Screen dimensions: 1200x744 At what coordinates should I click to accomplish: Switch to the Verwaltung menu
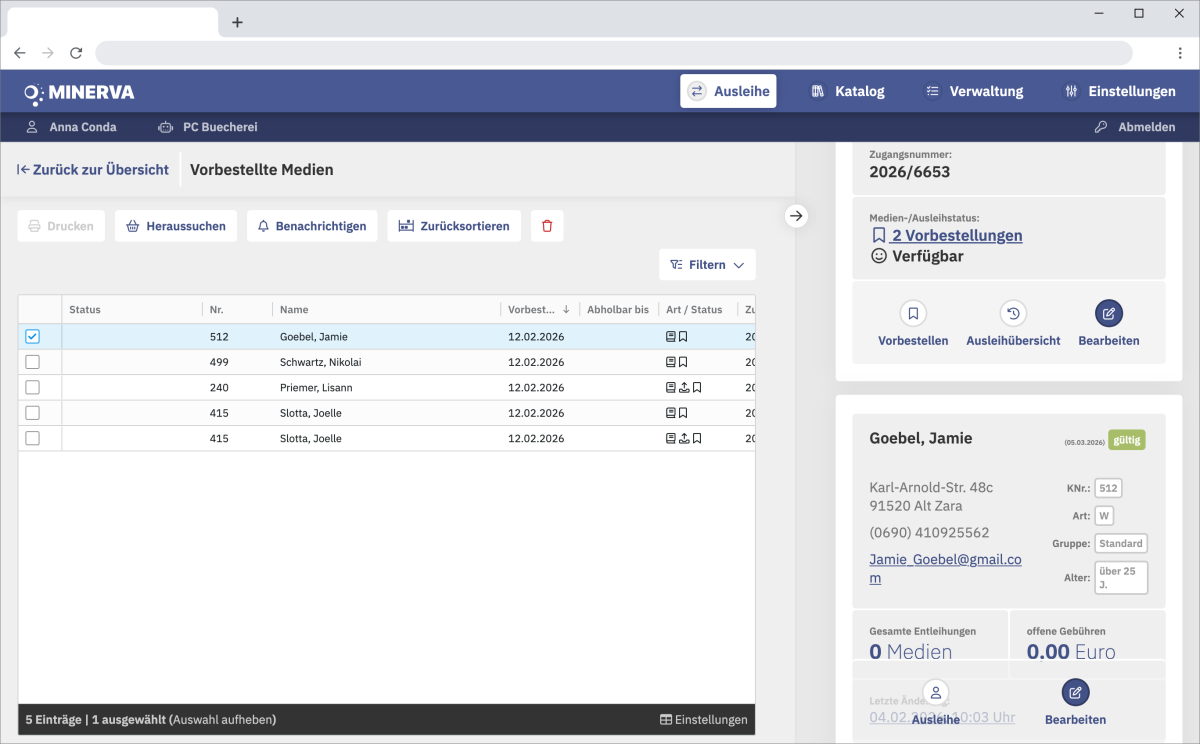point(973,91)
